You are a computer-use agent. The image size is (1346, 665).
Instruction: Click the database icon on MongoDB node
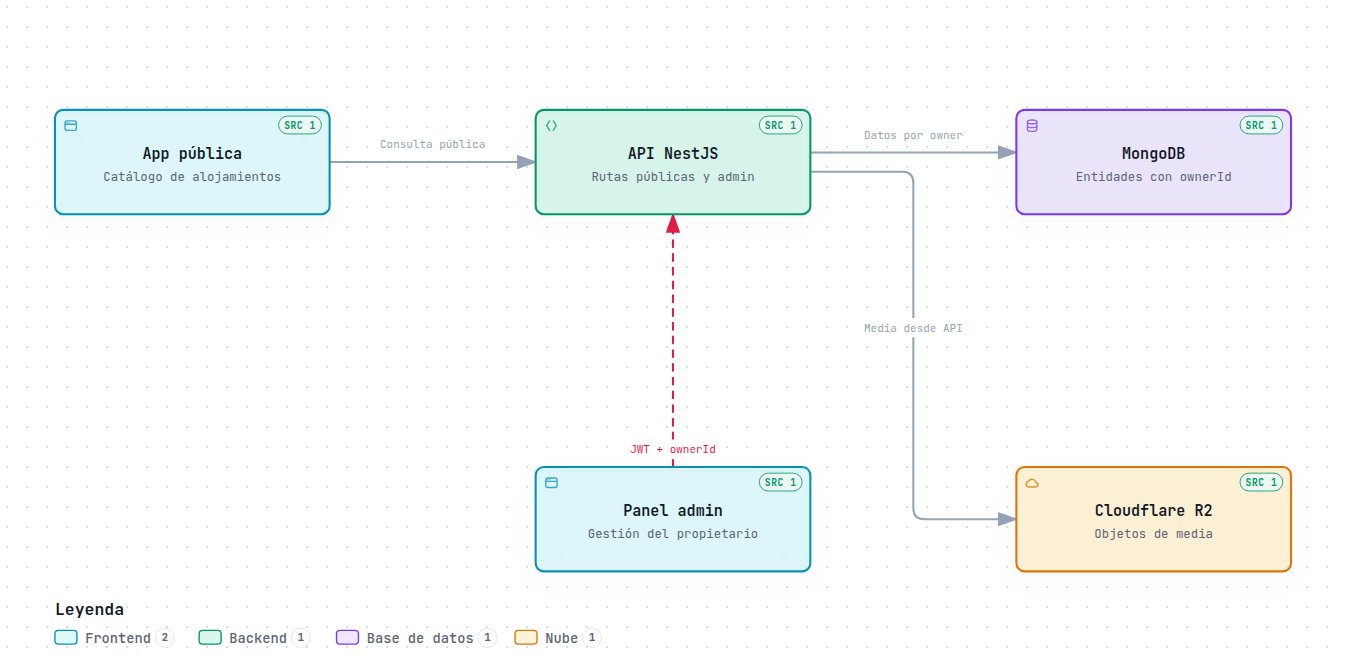pos(1032,126)
